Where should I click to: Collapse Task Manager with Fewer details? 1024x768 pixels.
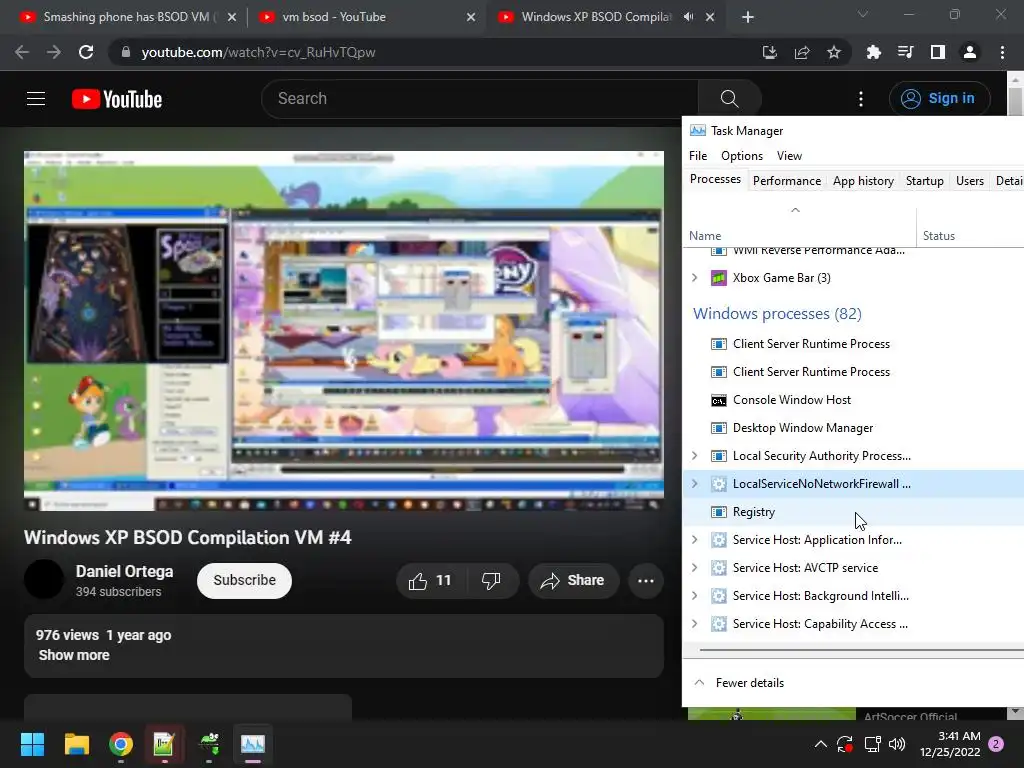coord(739,682)
